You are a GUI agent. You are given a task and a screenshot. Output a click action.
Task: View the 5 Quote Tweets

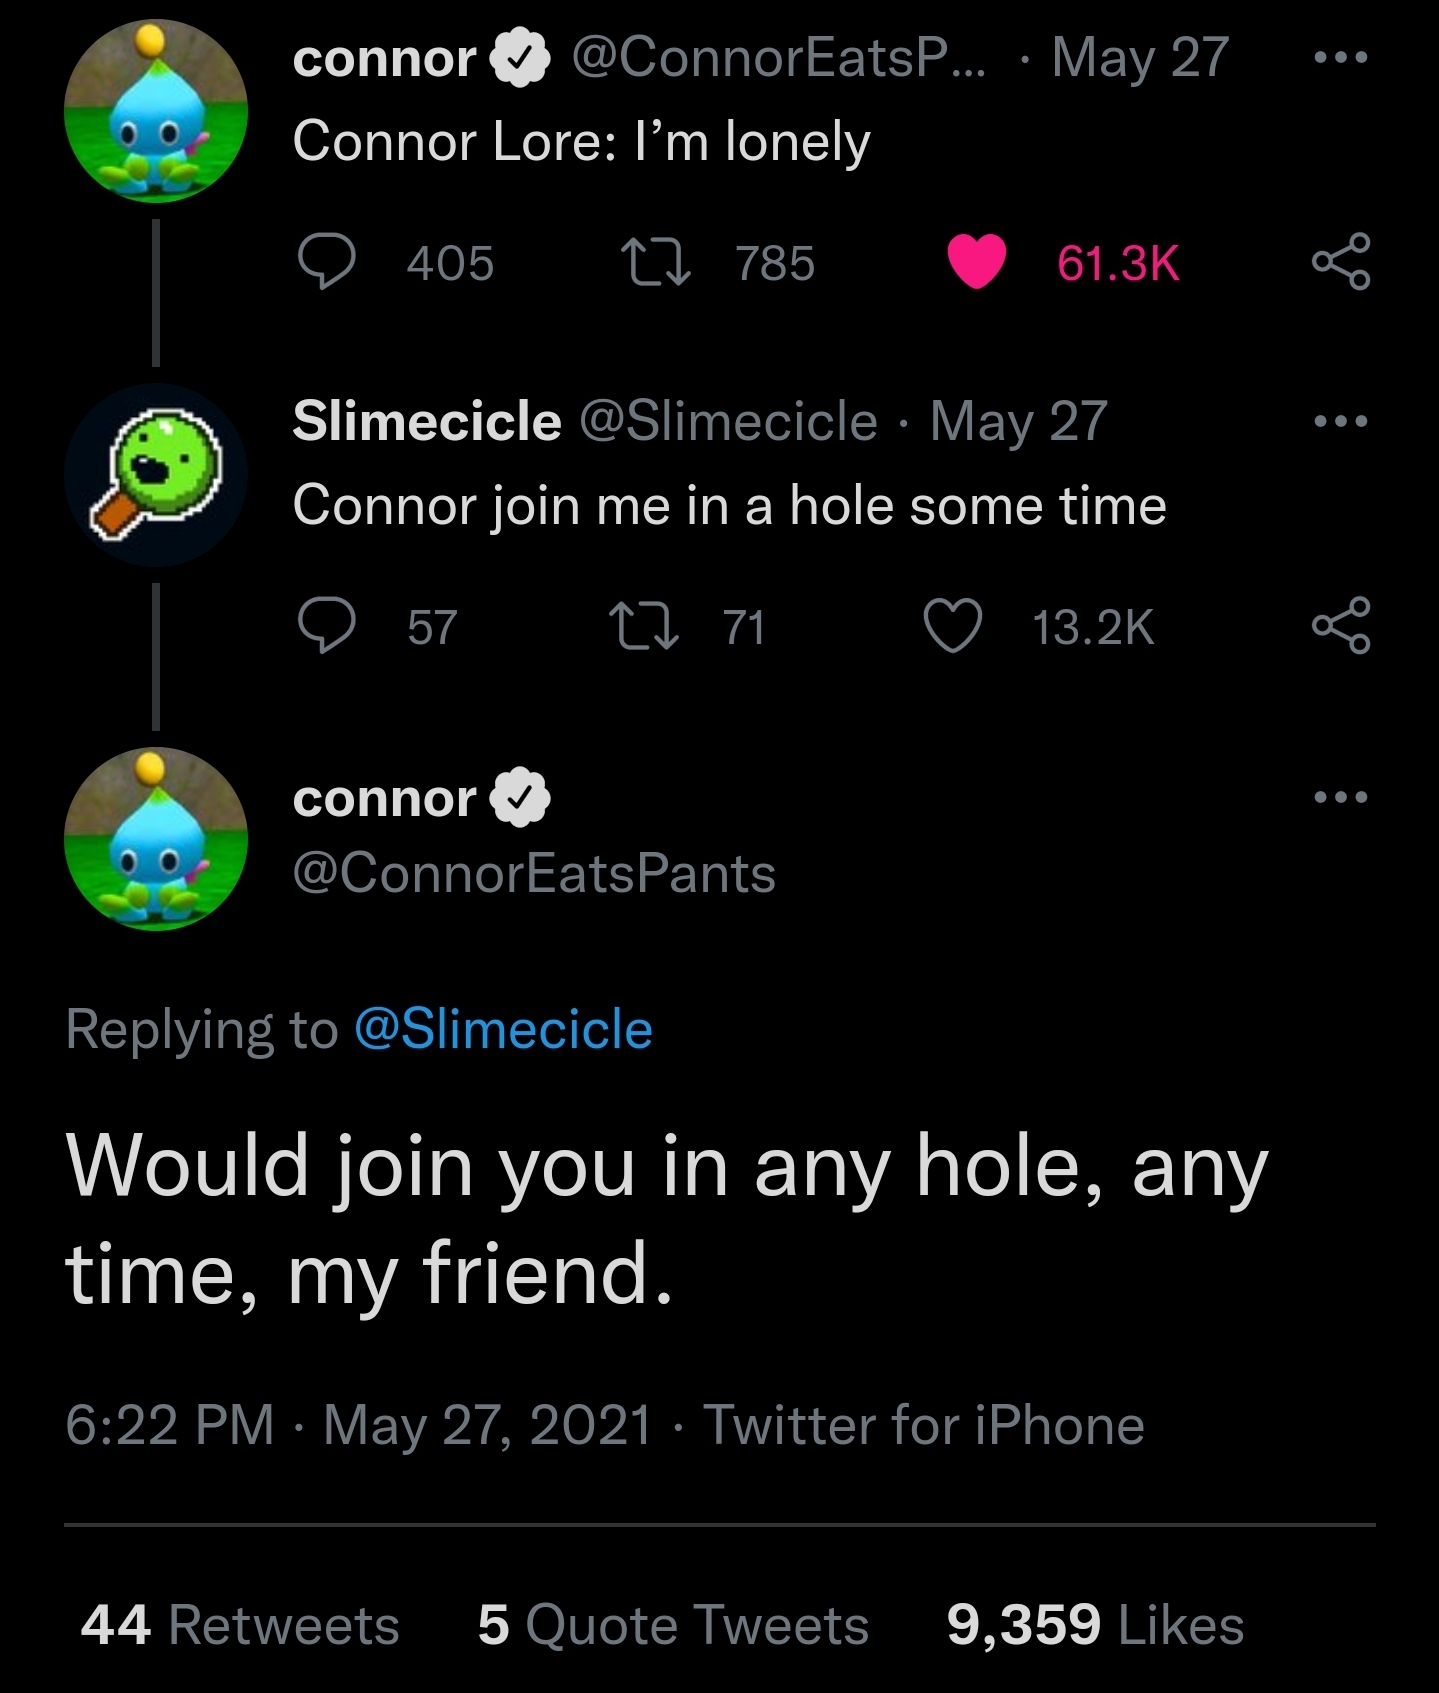[x=673, y=1624]
